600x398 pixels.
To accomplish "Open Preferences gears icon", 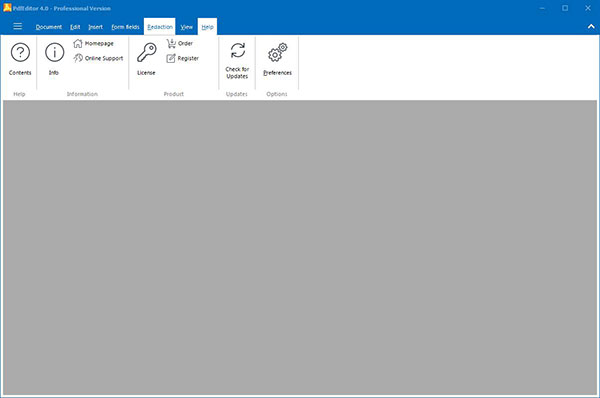I will 277,52.
